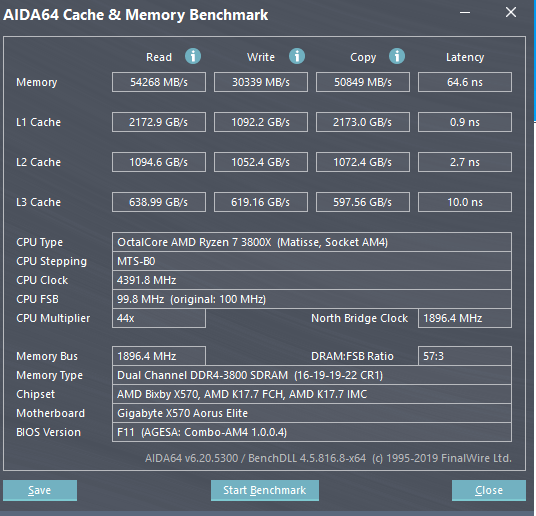Select L3 Cache Write value 619.16 GB/s
This screenshot has height=516, width=536.
pyautogui.click(x=261, y=202)
